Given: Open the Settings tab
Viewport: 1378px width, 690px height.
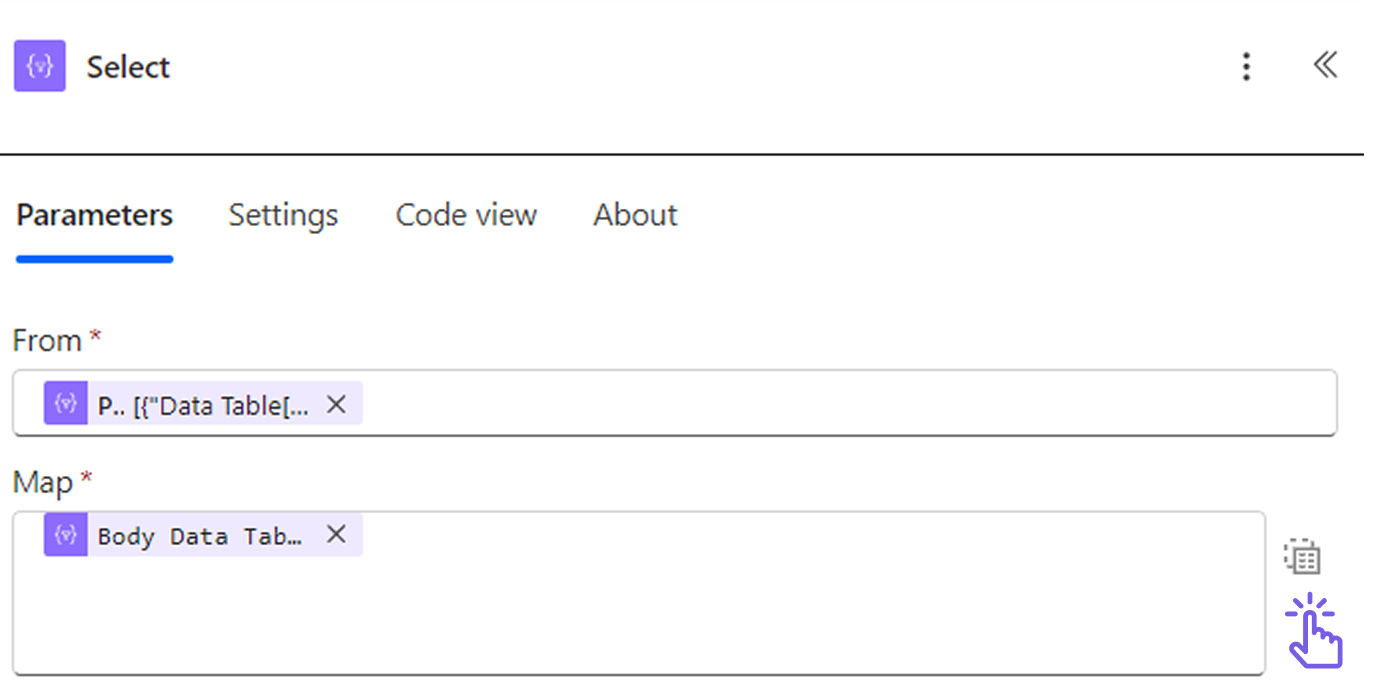Looking at the screenshot, I should pos(283,215).
